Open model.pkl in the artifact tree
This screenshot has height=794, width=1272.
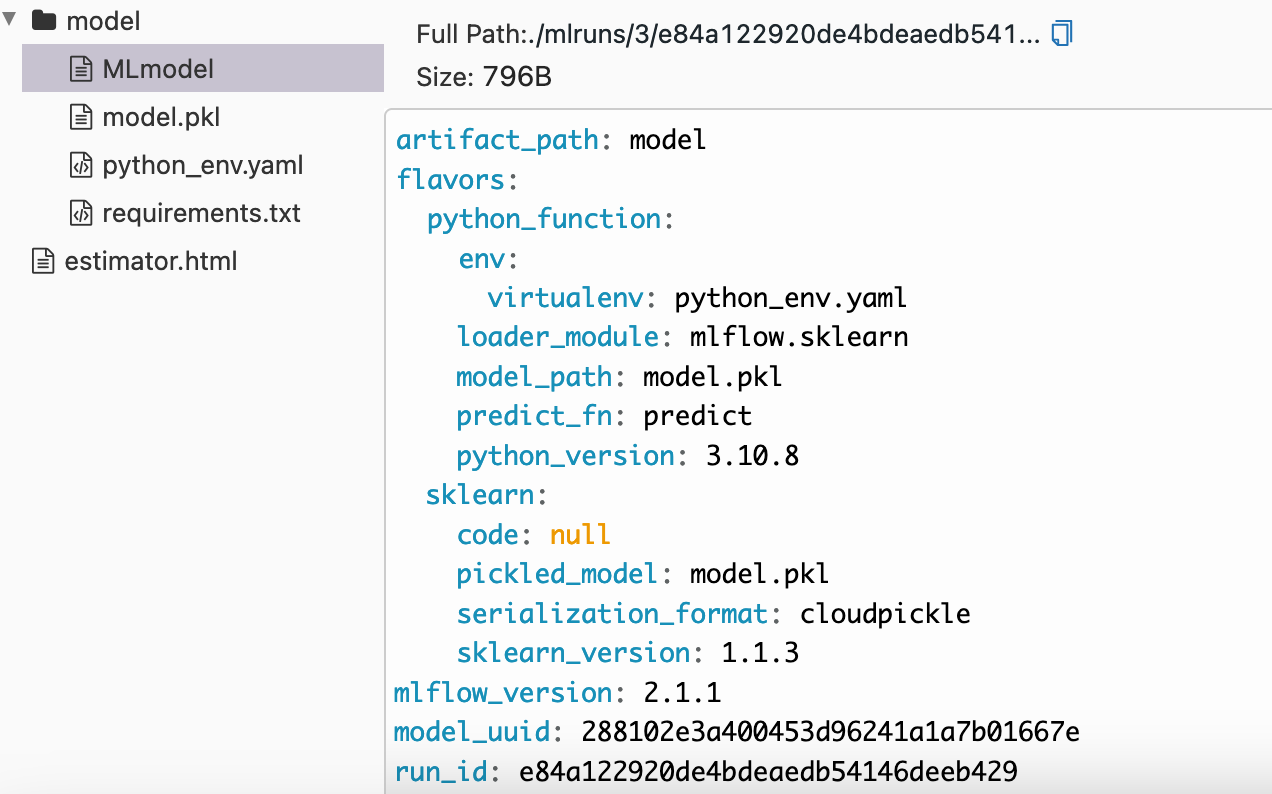(x=161, y=117)
